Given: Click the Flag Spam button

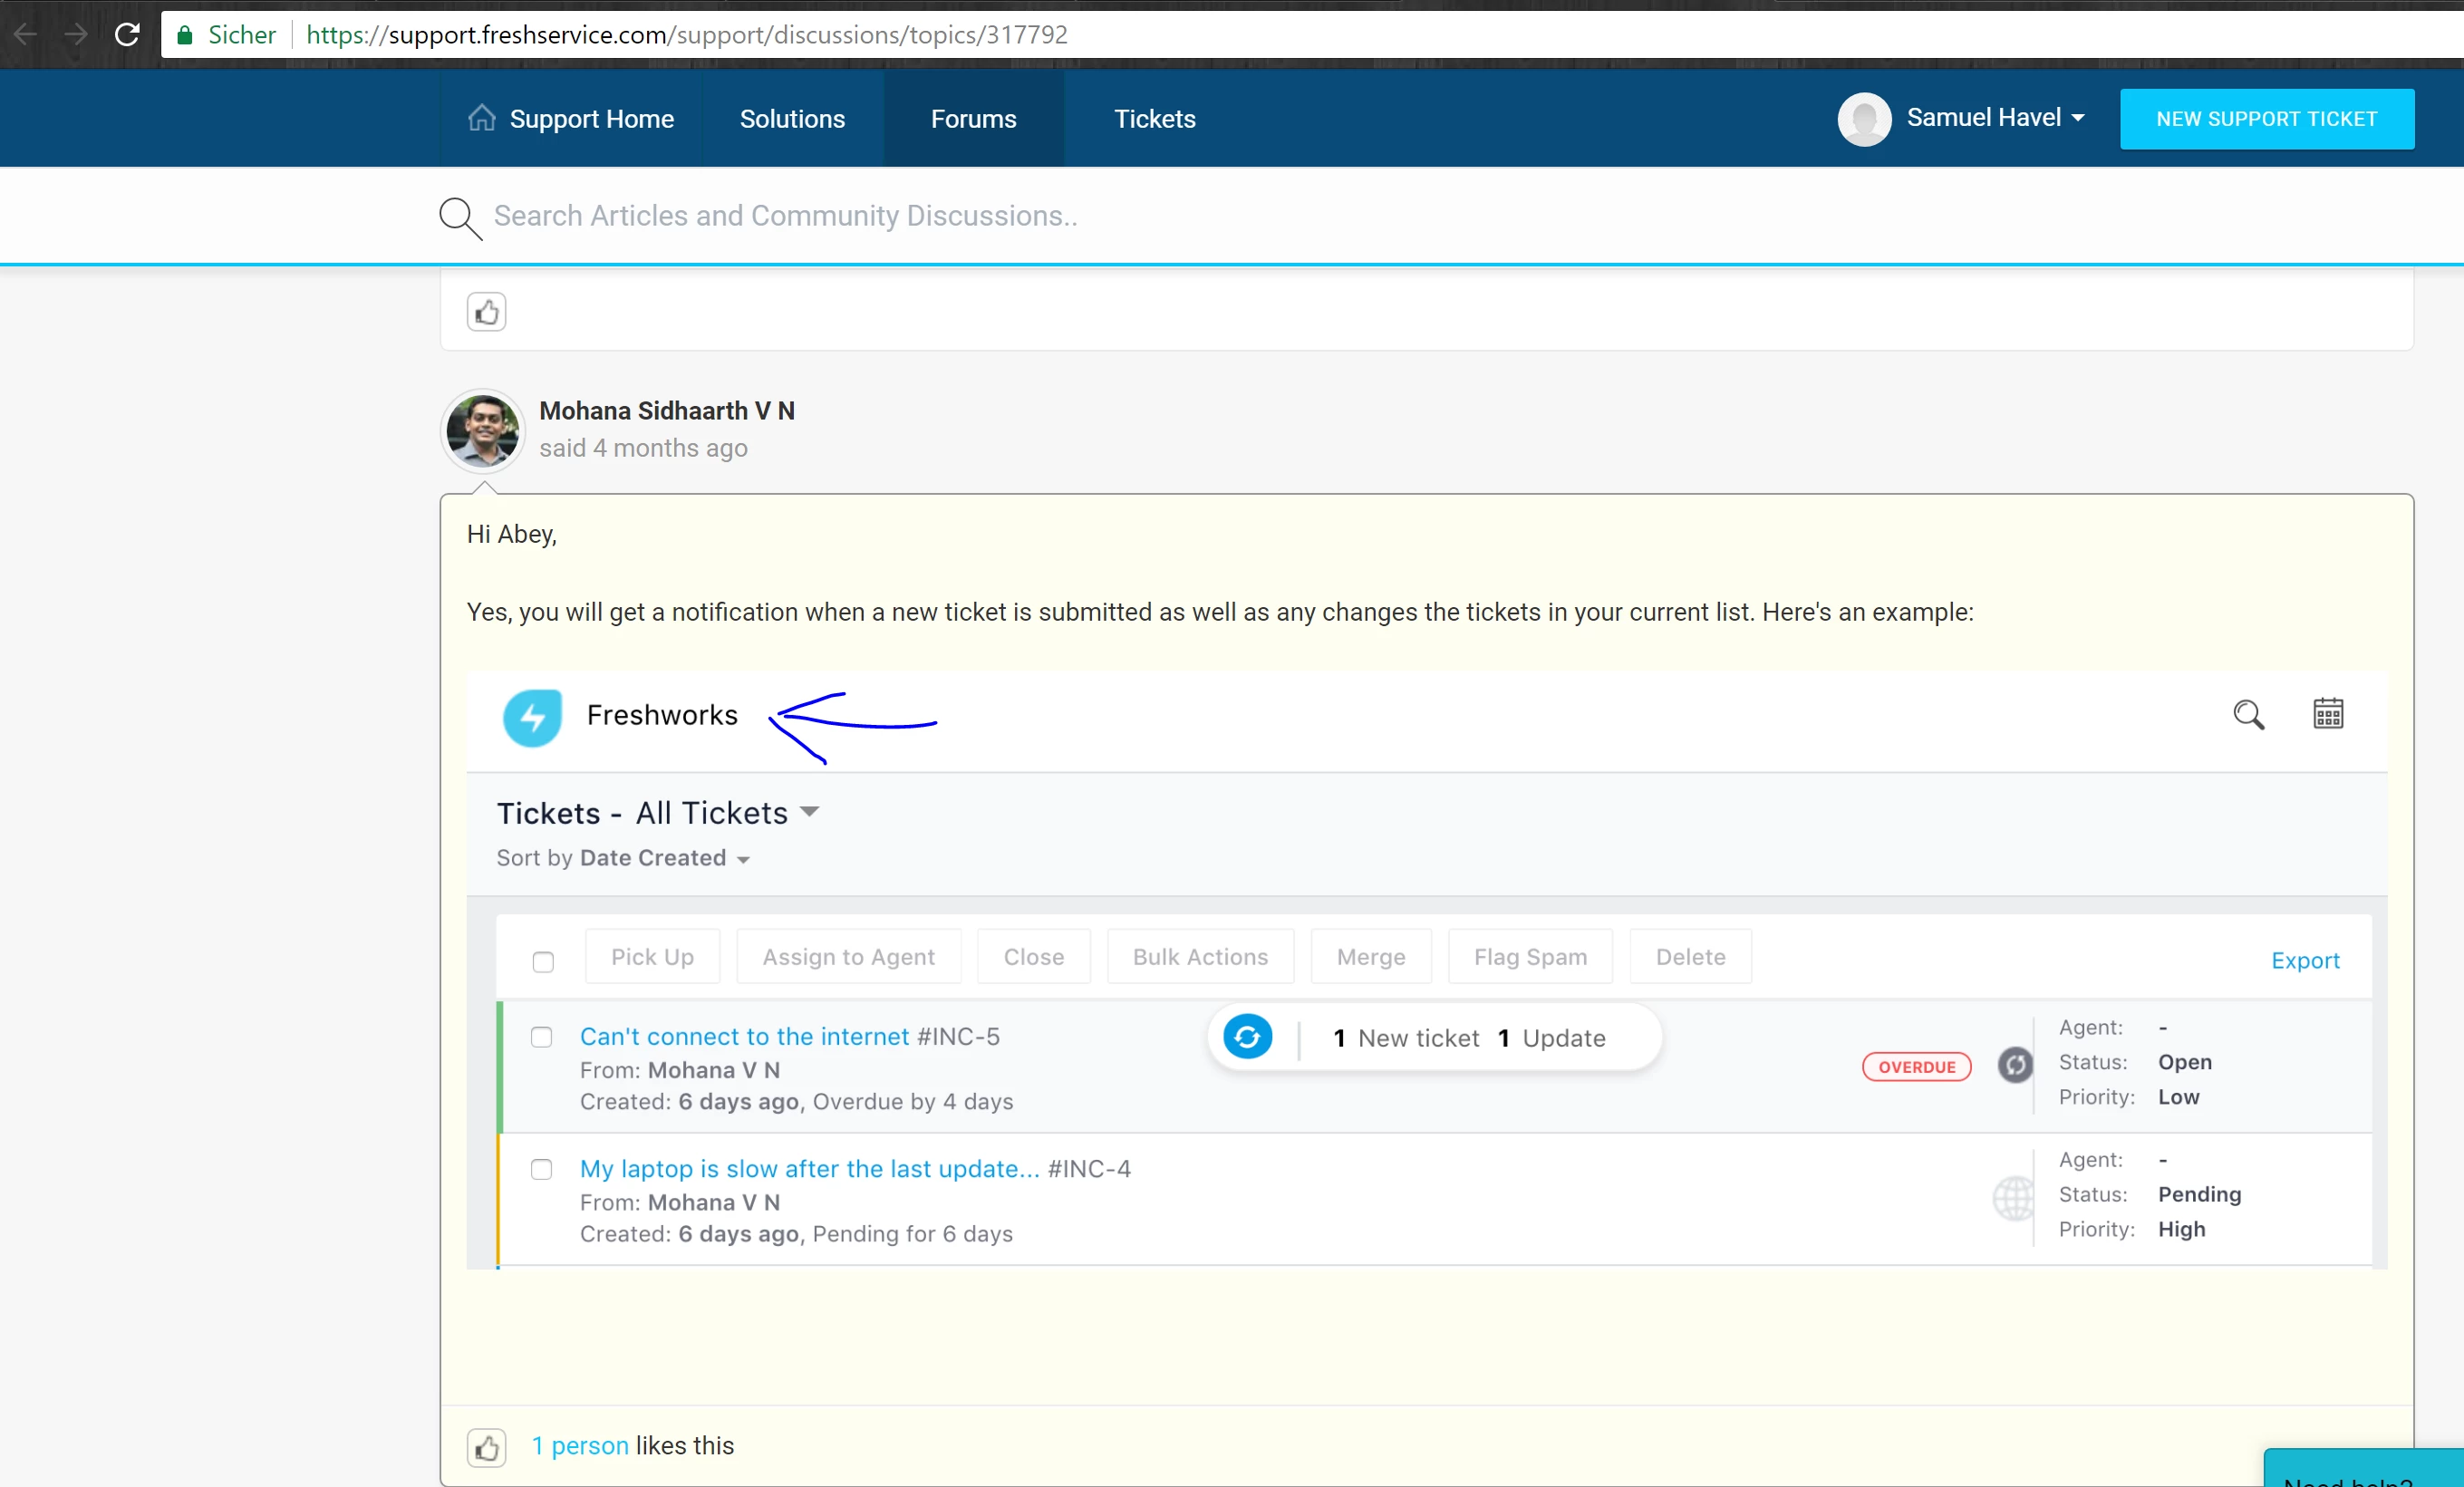Looking at the screenshot, I should coord(1530,957).
